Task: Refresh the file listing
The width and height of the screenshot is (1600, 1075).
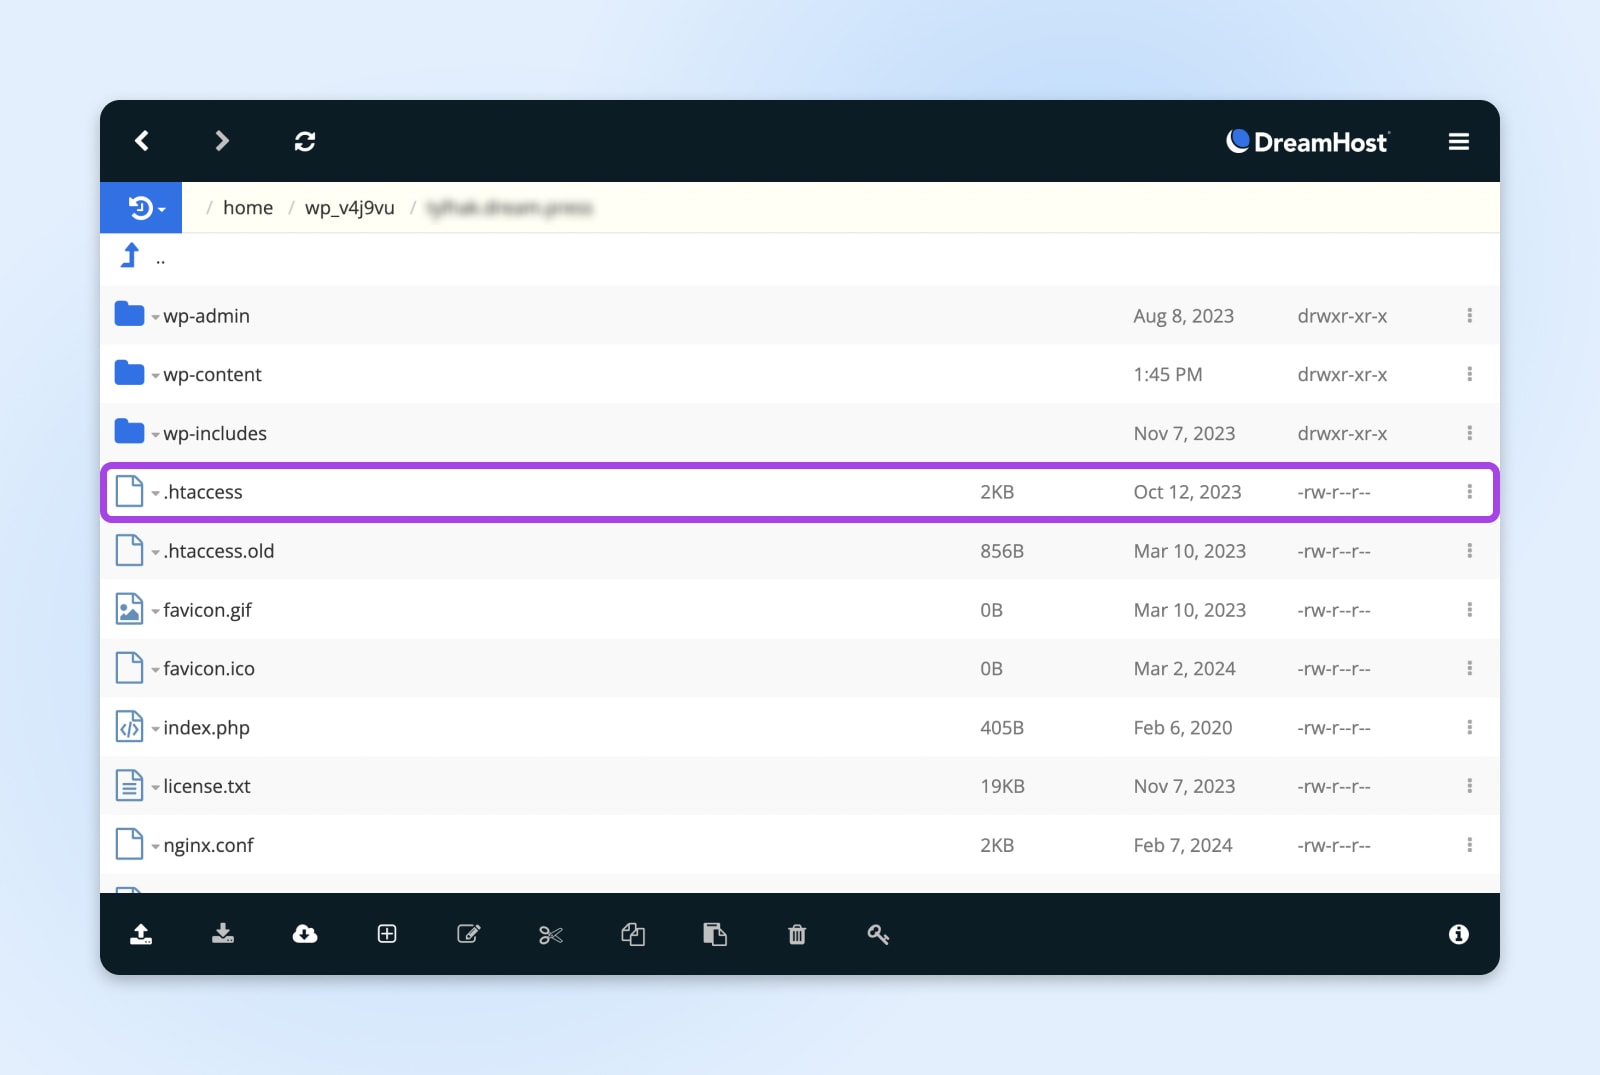Action: (305, 141)
